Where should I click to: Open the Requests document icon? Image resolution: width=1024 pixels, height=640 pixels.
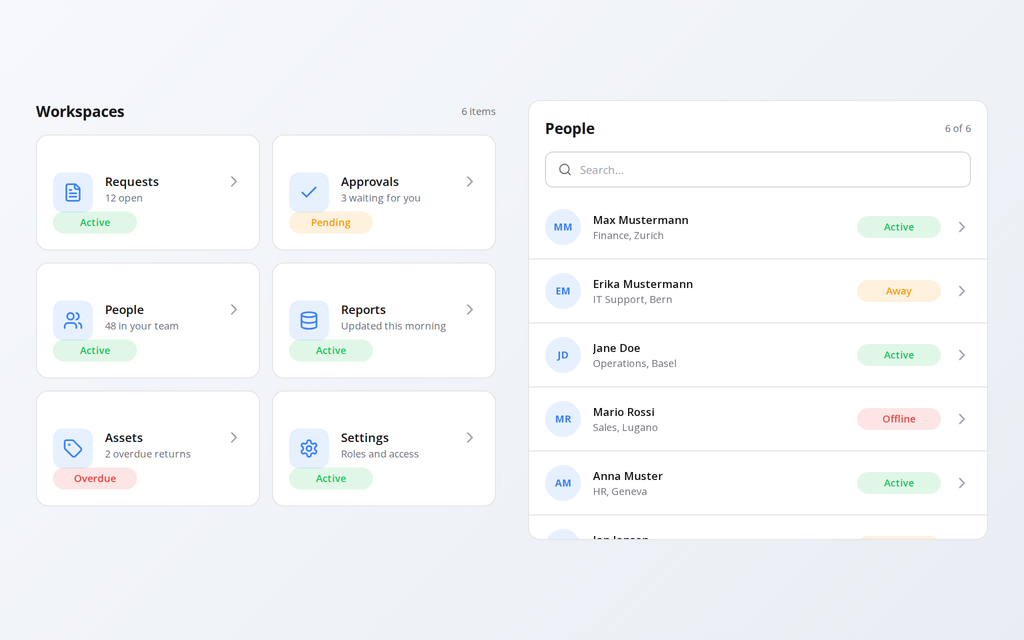73,193
